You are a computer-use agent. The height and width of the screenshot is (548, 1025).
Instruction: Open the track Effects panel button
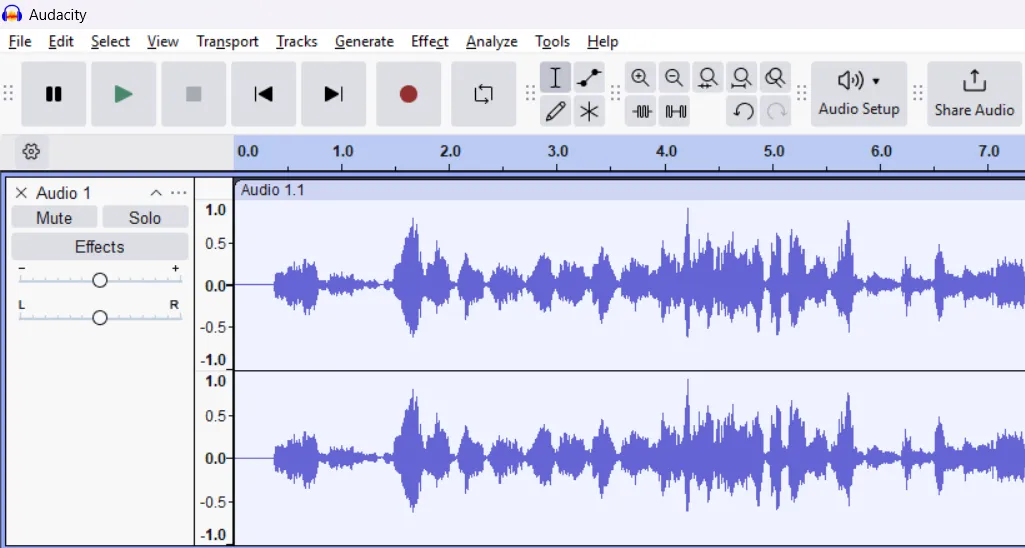[99, 247]
